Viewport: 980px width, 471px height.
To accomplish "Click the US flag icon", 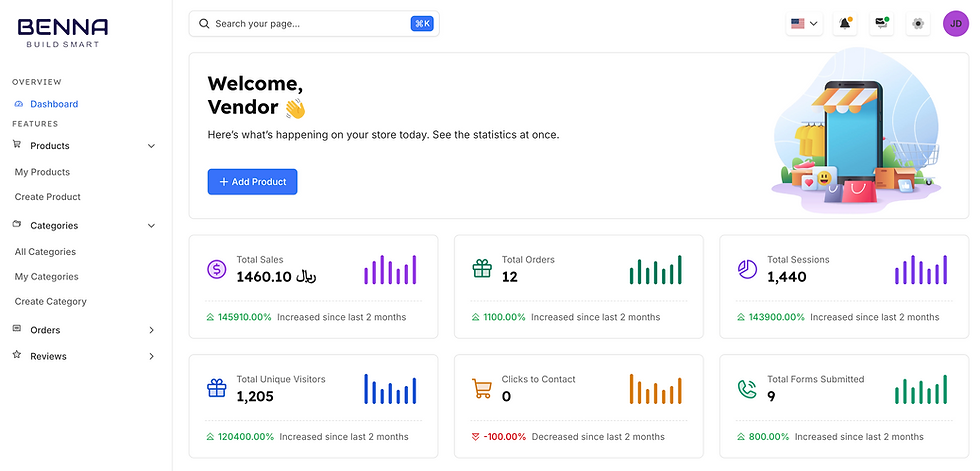I will pyautogui.click(x=798, y=24).
